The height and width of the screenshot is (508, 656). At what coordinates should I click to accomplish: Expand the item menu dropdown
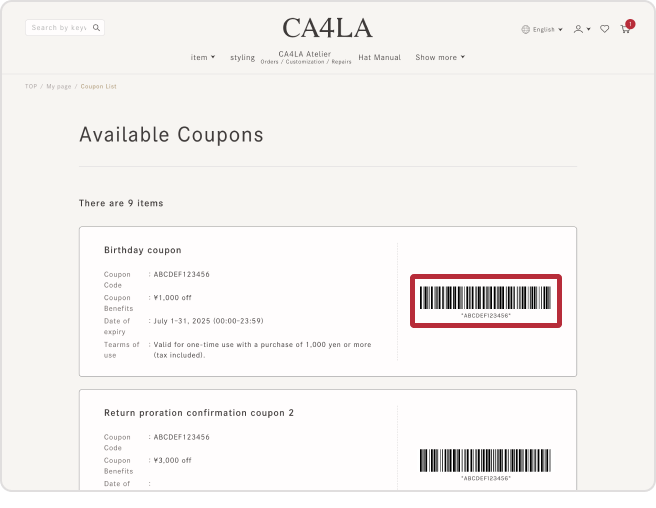(203, 57)
